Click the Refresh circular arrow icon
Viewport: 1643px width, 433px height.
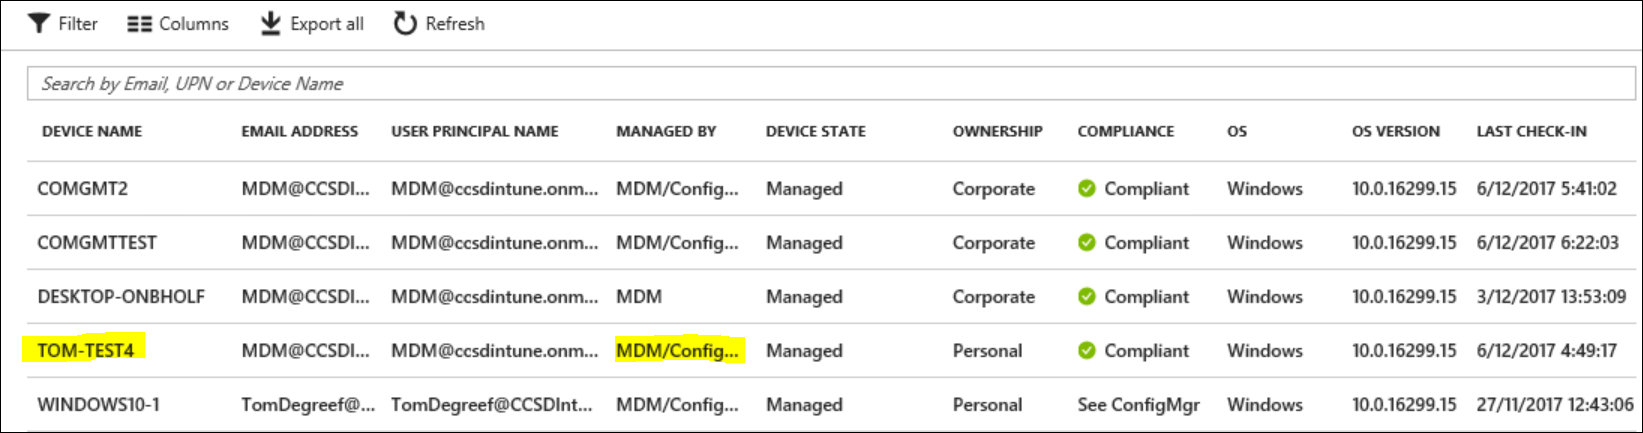405,23
